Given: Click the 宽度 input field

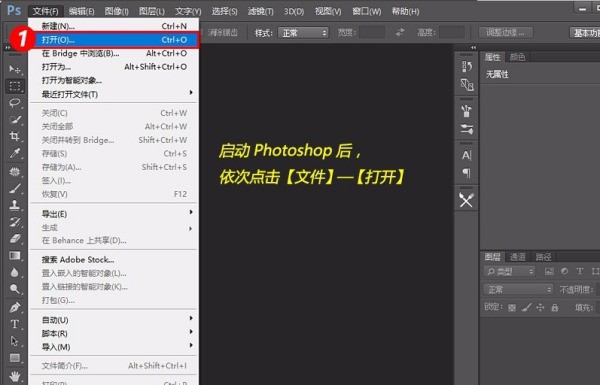Looking at the screenshot, I should (372, 33).
